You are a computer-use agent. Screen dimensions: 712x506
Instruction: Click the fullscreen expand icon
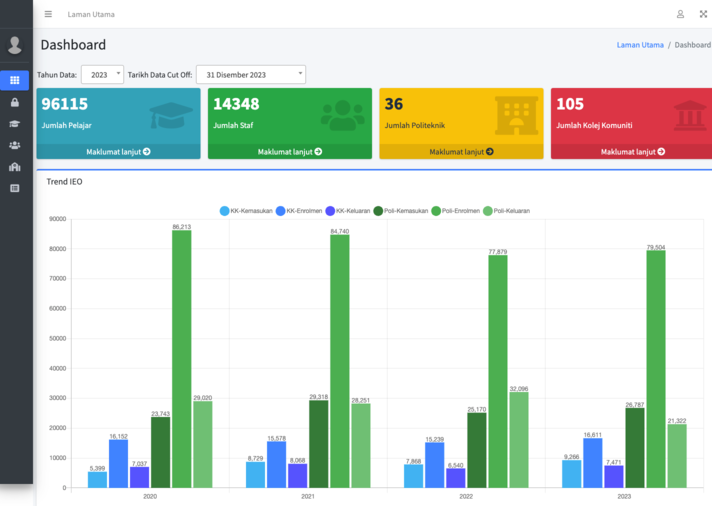click(703, 14)
